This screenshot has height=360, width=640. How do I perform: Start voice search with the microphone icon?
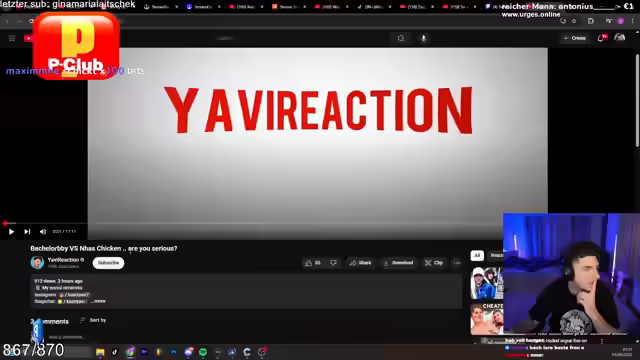tap(423, 38)
